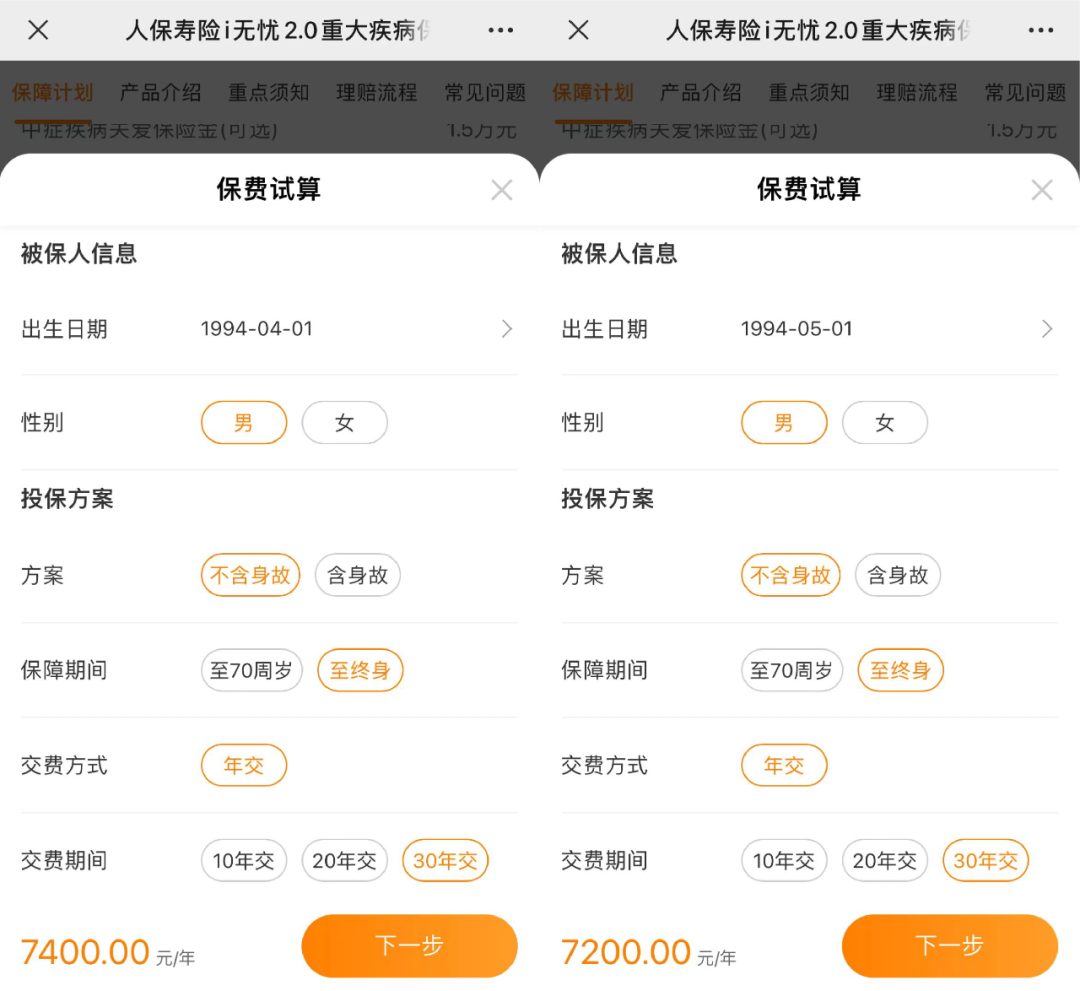1080x991 pixels.
Task: Dismiss the left 保费试算 panel with its X
Action: point(502,190)
